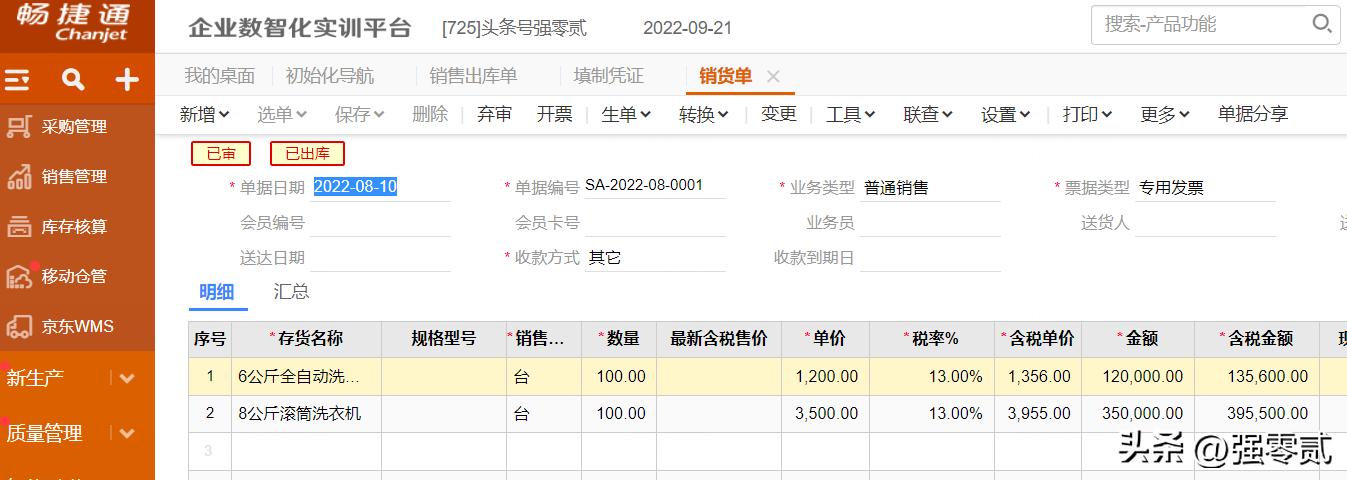This screenshot has height=480, width=1347.
Task: Click the 会员卡号 input field
Action: click(654, 222)
